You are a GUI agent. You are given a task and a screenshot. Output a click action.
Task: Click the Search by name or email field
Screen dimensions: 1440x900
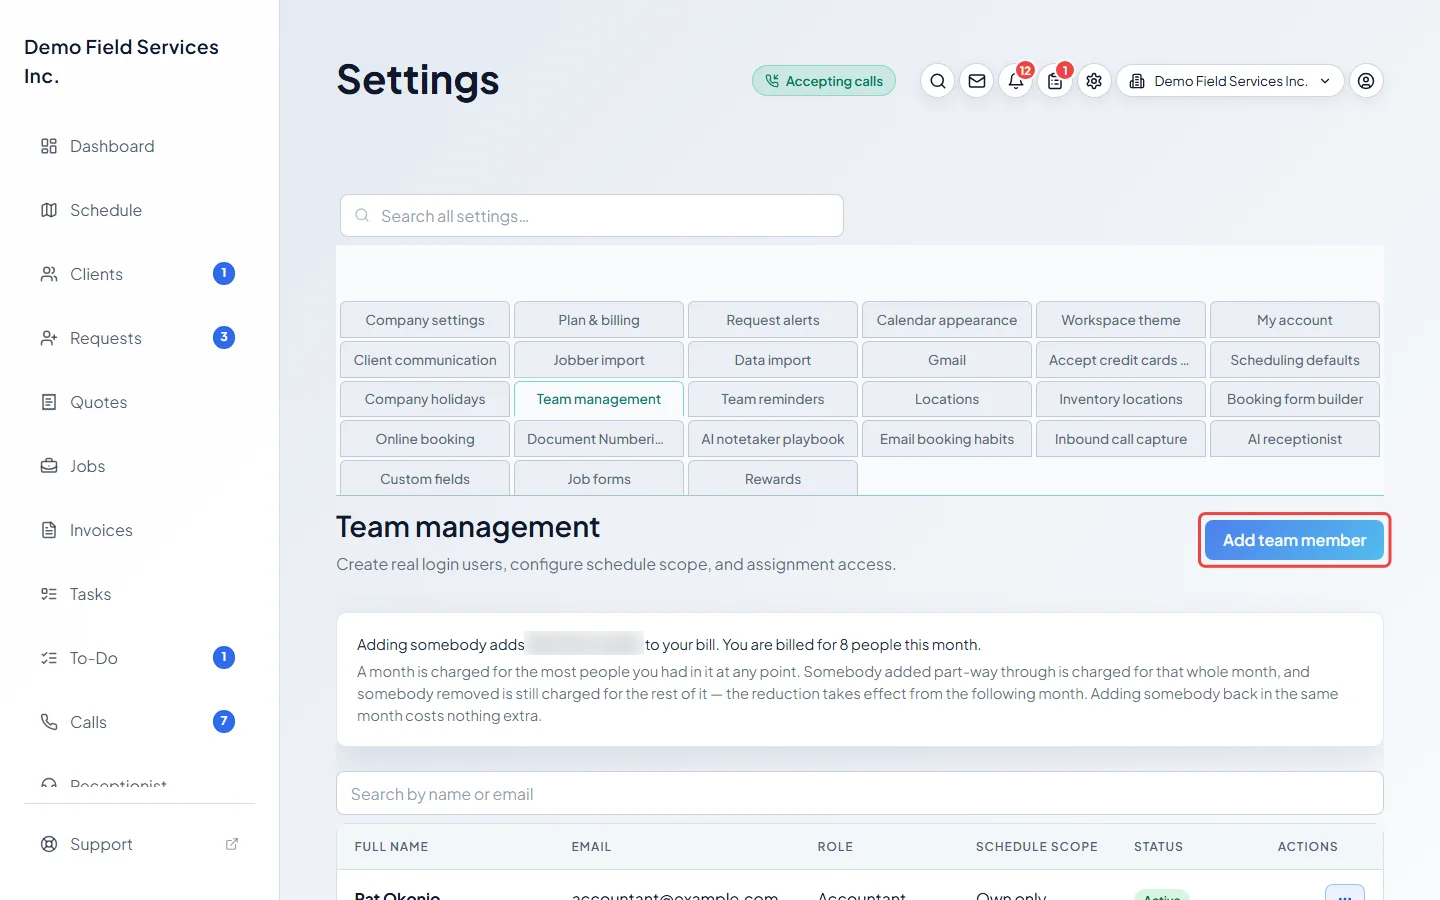860,794
